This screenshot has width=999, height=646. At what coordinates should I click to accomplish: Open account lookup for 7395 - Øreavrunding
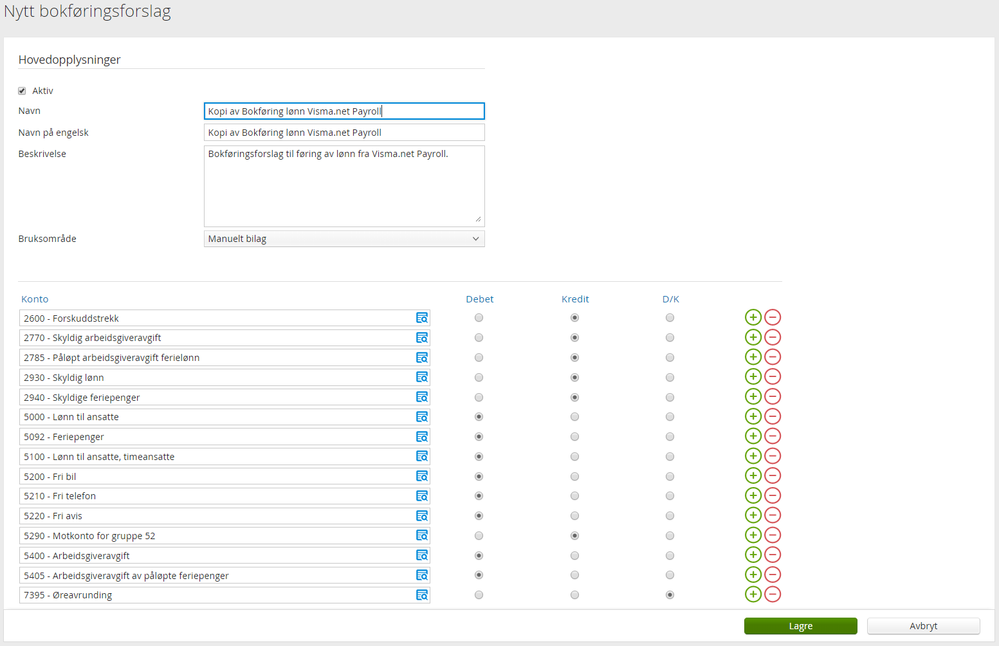click(x=422, y=594)
